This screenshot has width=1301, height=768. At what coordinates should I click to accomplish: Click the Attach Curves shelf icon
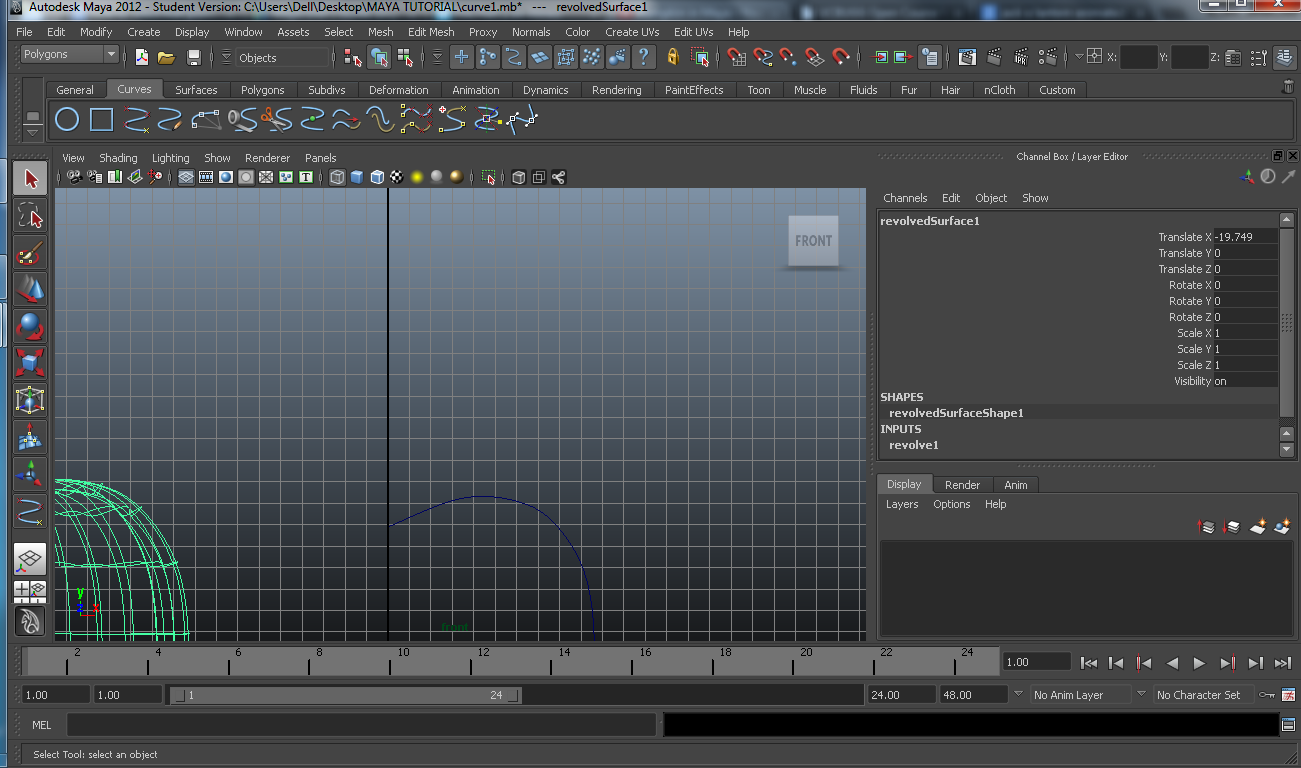coord(241,121)
